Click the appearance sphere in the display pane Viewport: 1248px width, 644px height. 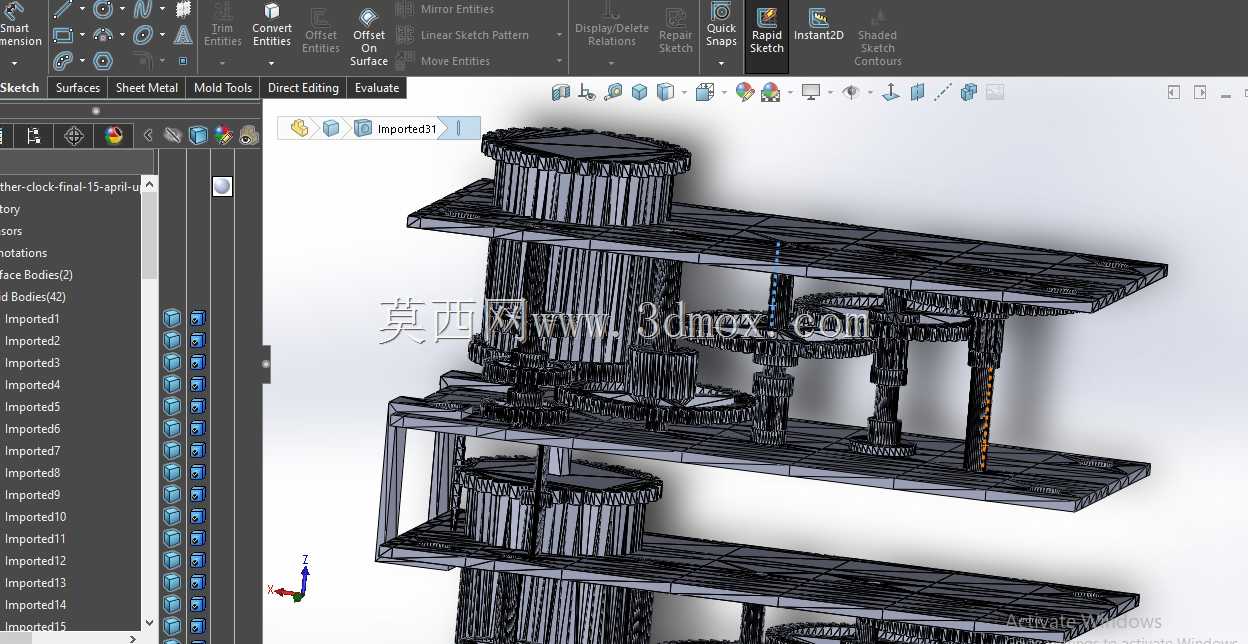(222, 186)
